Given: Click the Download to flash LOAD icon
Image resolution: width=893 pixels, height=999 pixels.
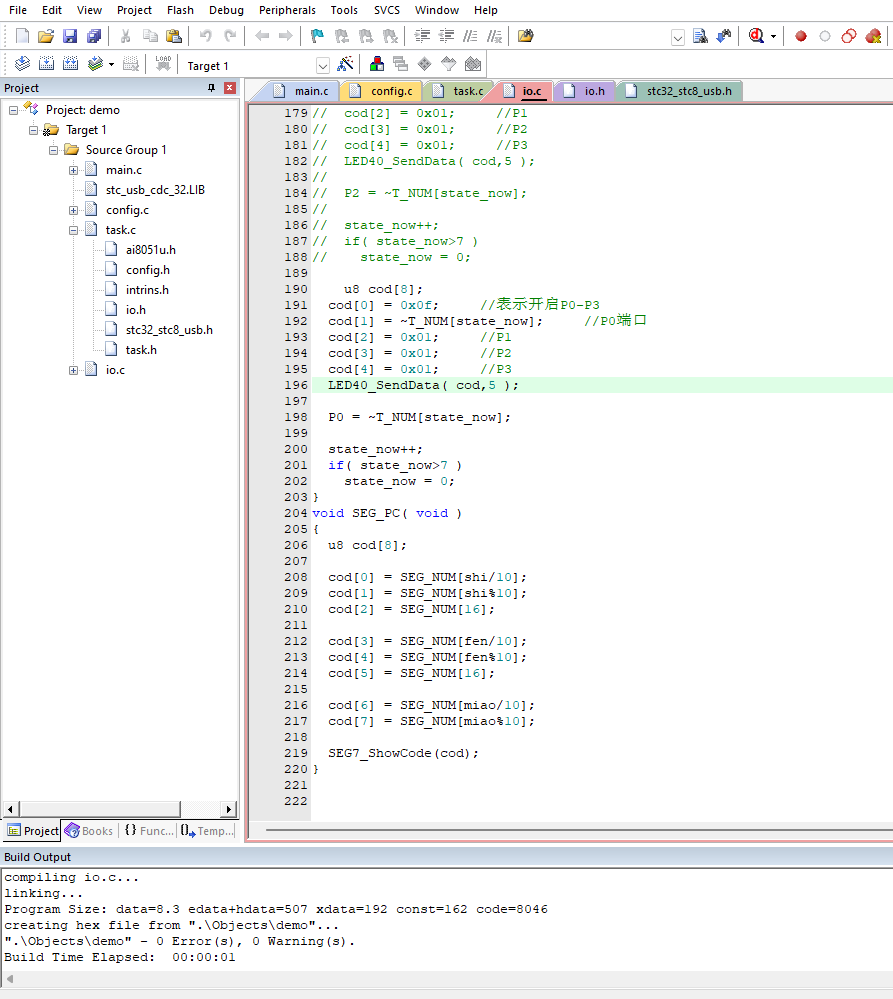Looking at the screenshot, I should (163, 64).
